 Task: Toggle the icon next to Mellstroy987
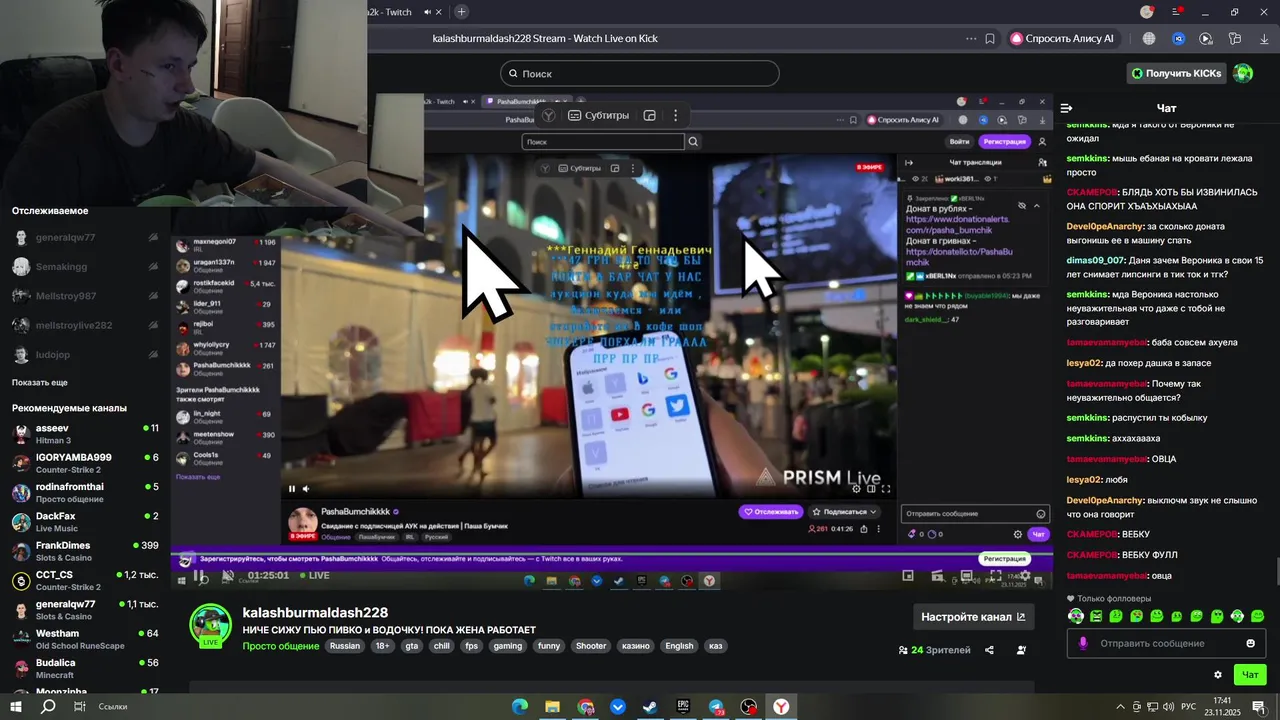click(153, 296)
